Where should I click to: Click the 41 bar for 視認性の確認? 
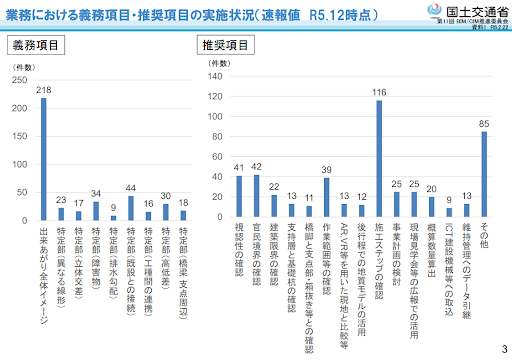click(239, 196)
